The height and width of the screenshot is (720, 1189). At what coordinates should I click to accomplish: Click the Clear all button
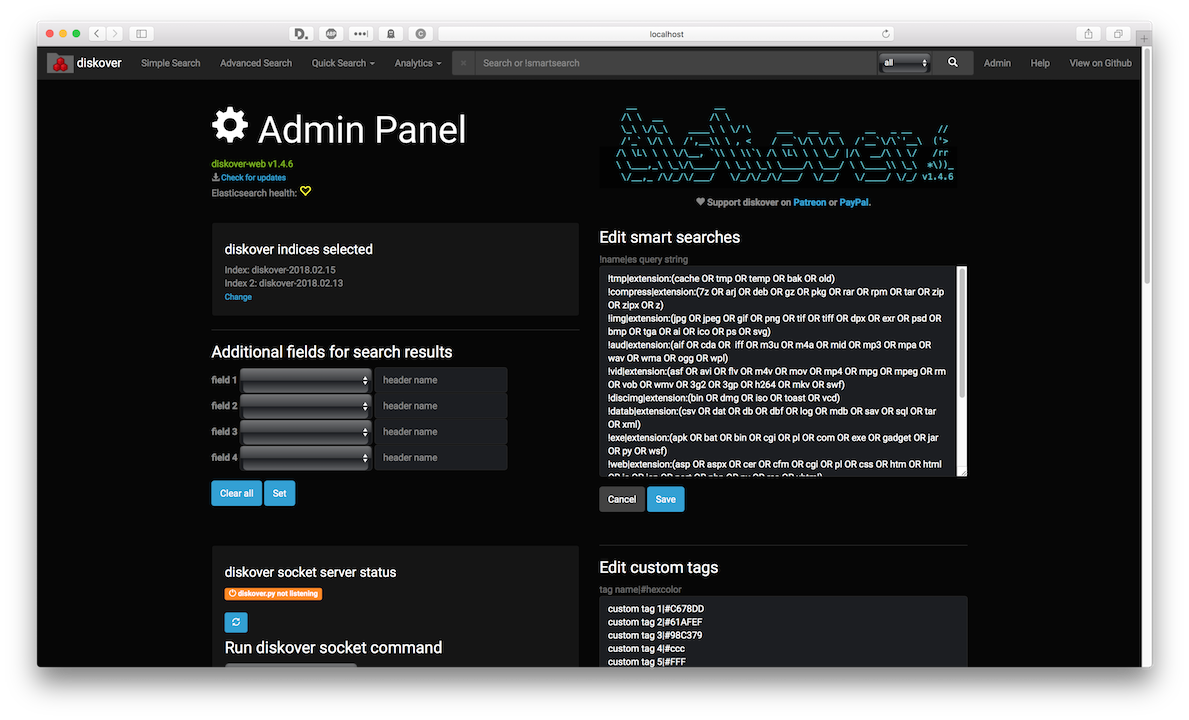pos(237,493)
